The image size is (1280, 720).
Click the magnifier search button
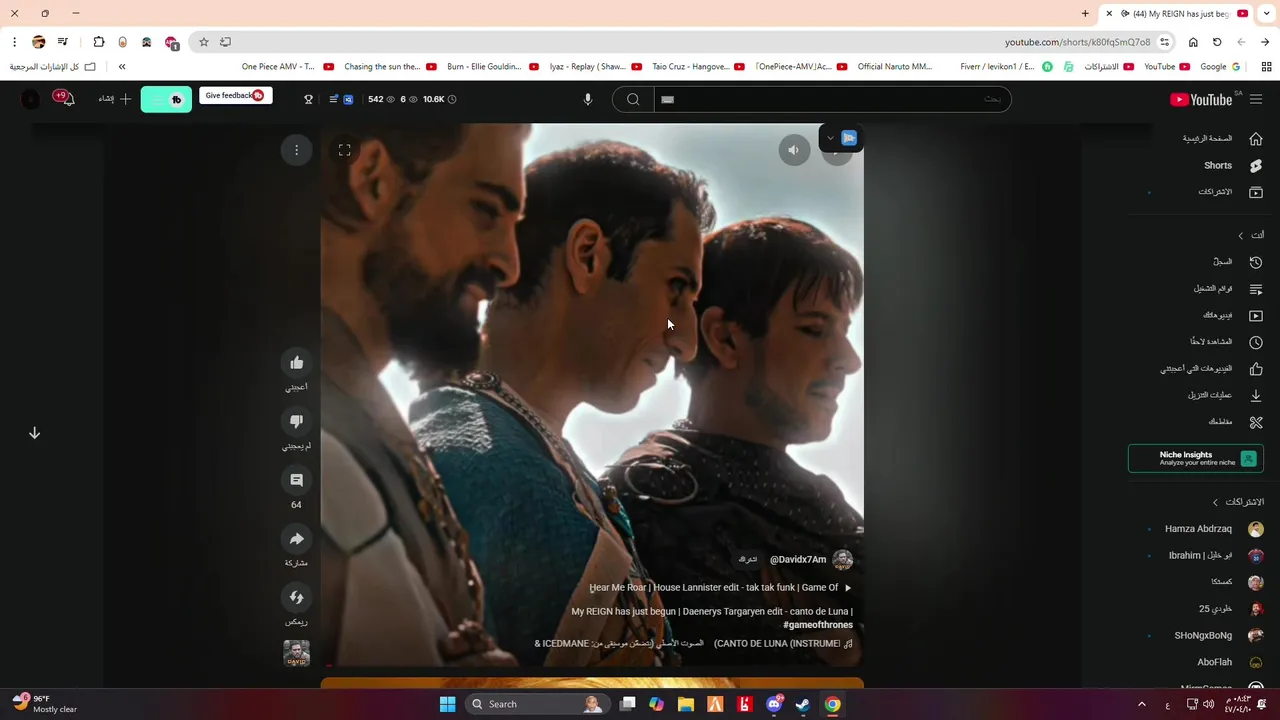633,99
